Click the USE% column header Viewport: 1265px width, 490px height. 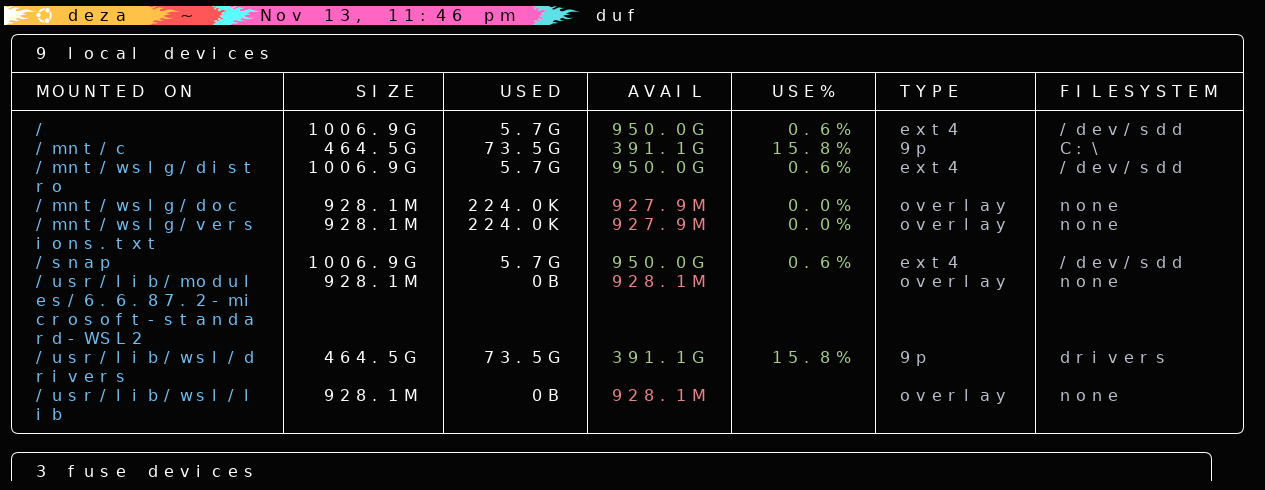tap(804, 92)
